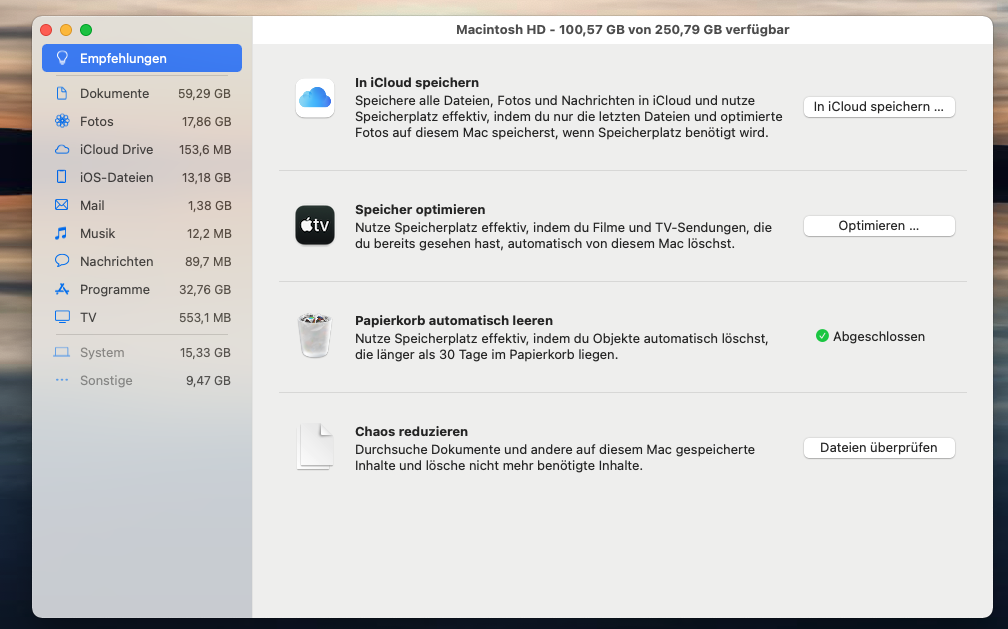
Task: Click the blank document icon for Chaos reduzieren
Action: pos(315,446)
